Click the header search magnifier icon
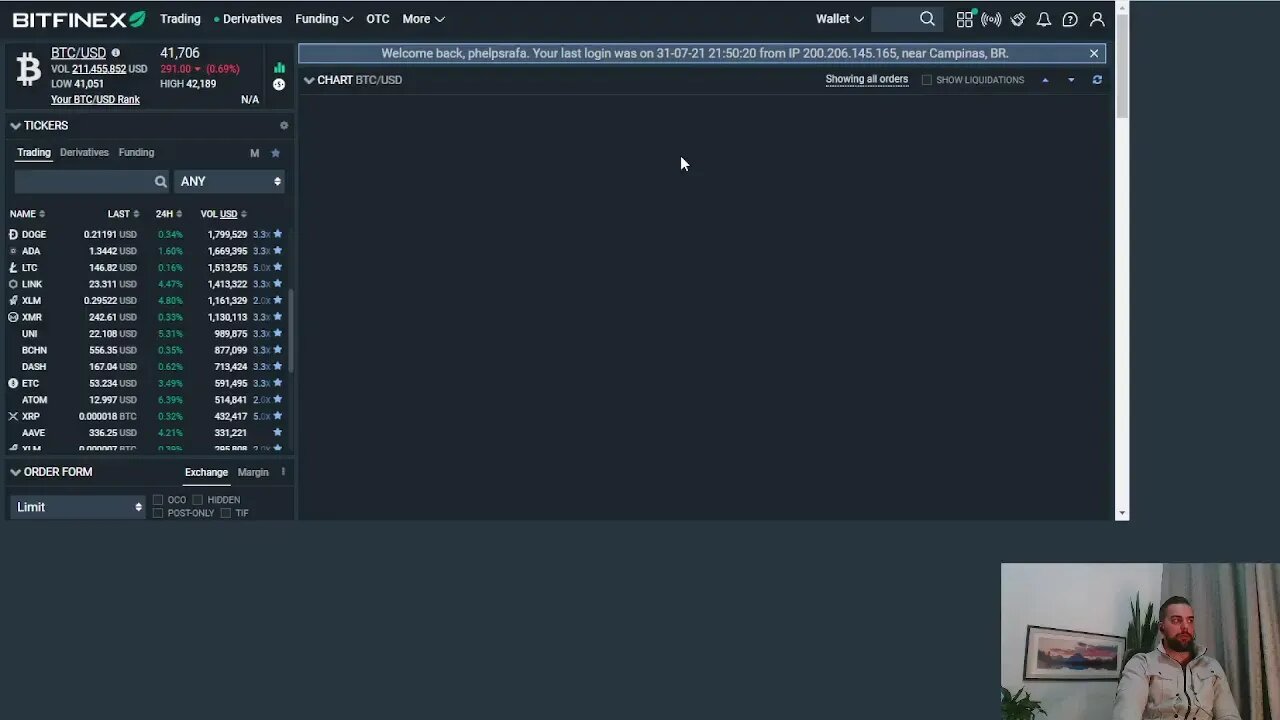1280x720 pixels. (927, 19)
